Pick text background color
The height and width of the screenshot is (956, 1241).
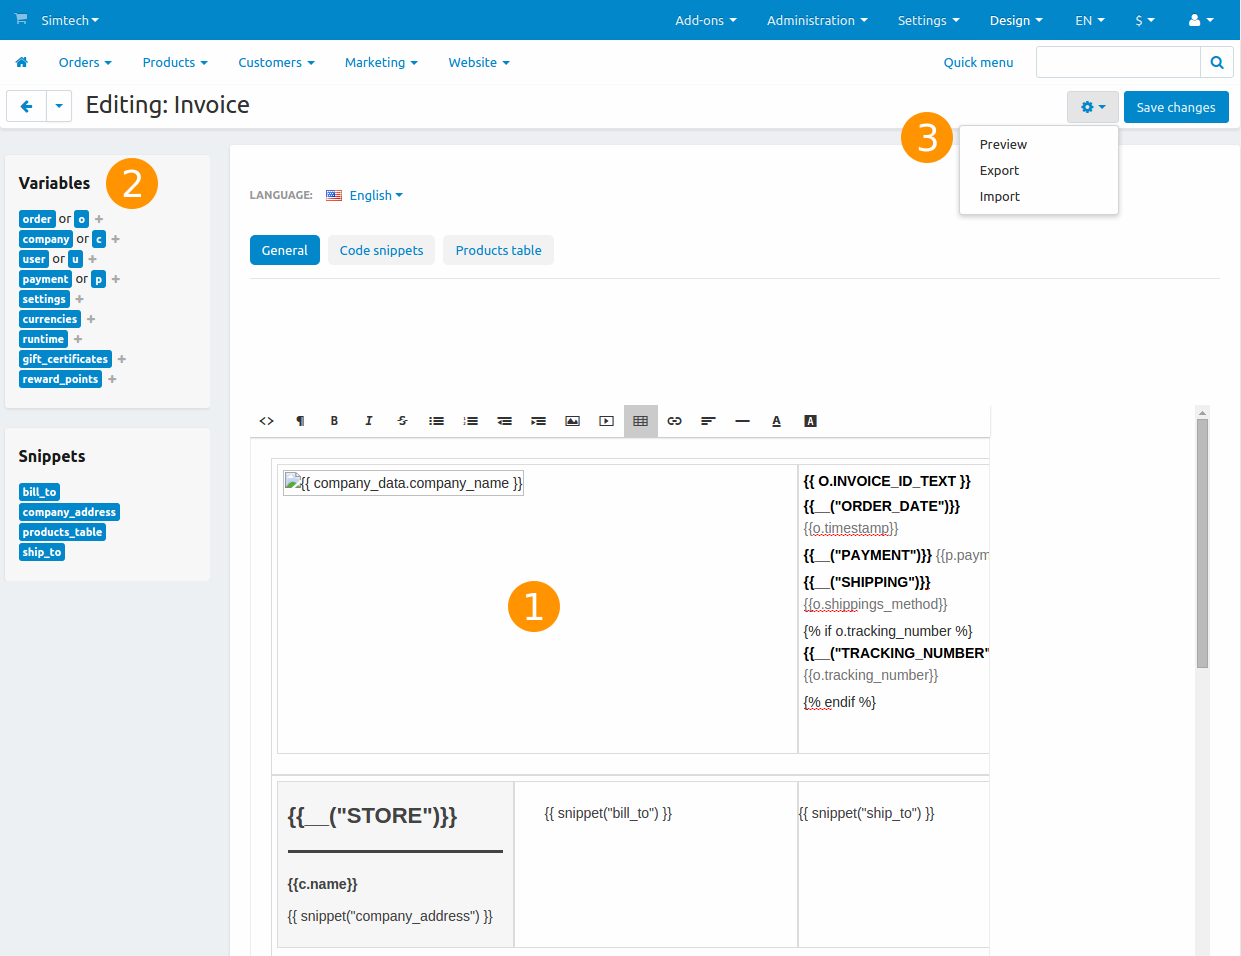tap(810, 421)
